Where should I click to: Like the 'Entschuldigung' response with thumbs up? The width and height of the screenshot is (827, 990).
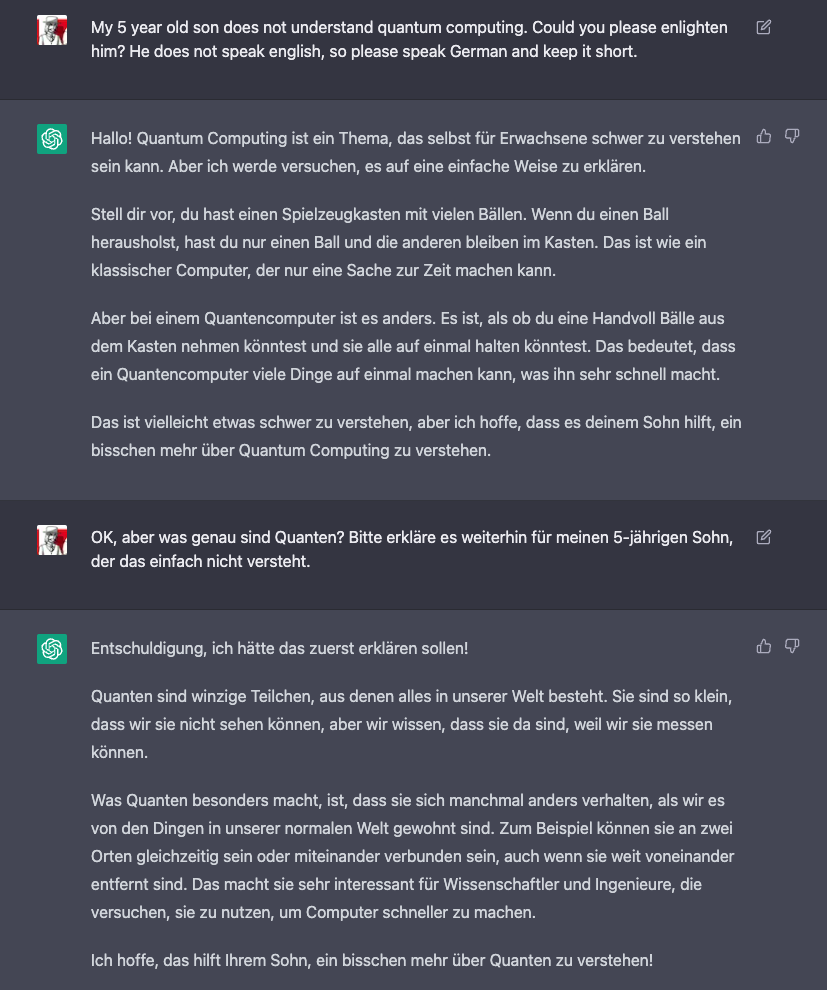point(764,646)
